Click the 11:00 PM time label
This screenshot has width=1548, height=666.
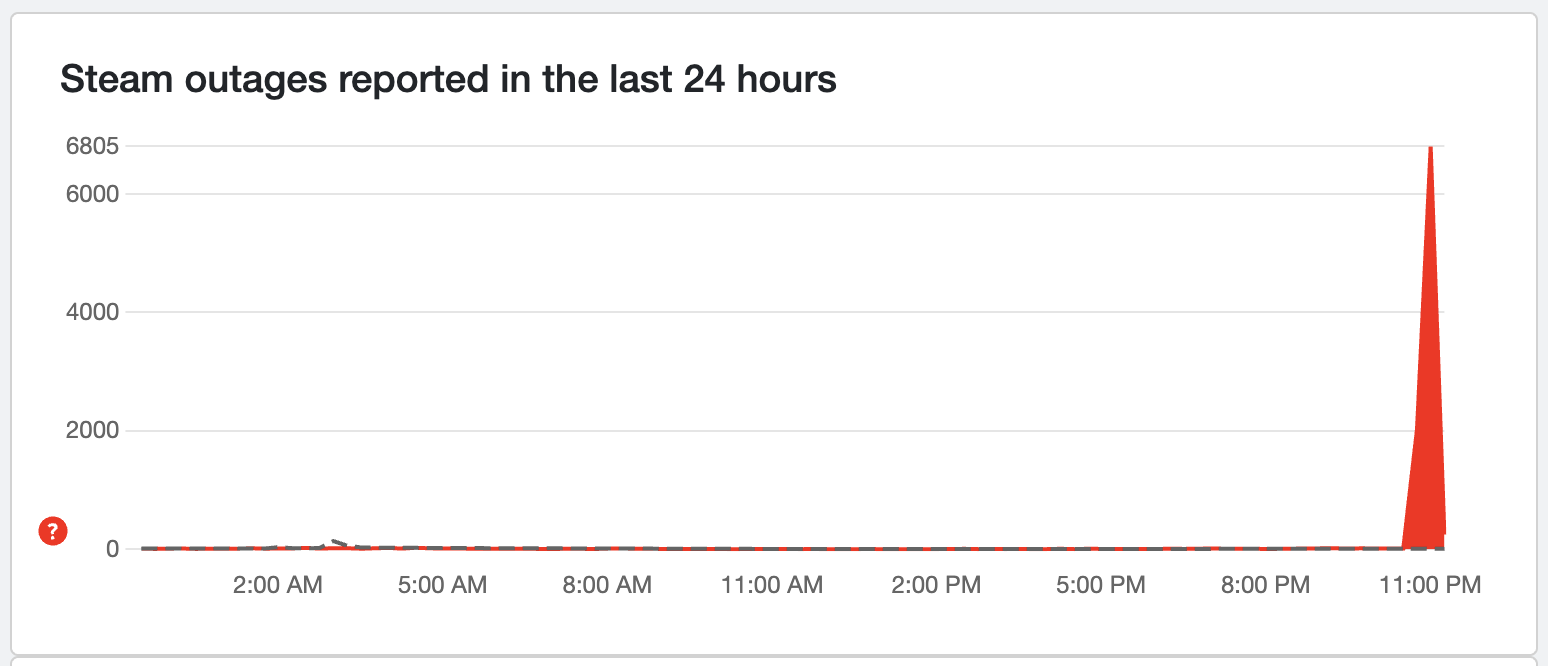[x=1430, y=586]
